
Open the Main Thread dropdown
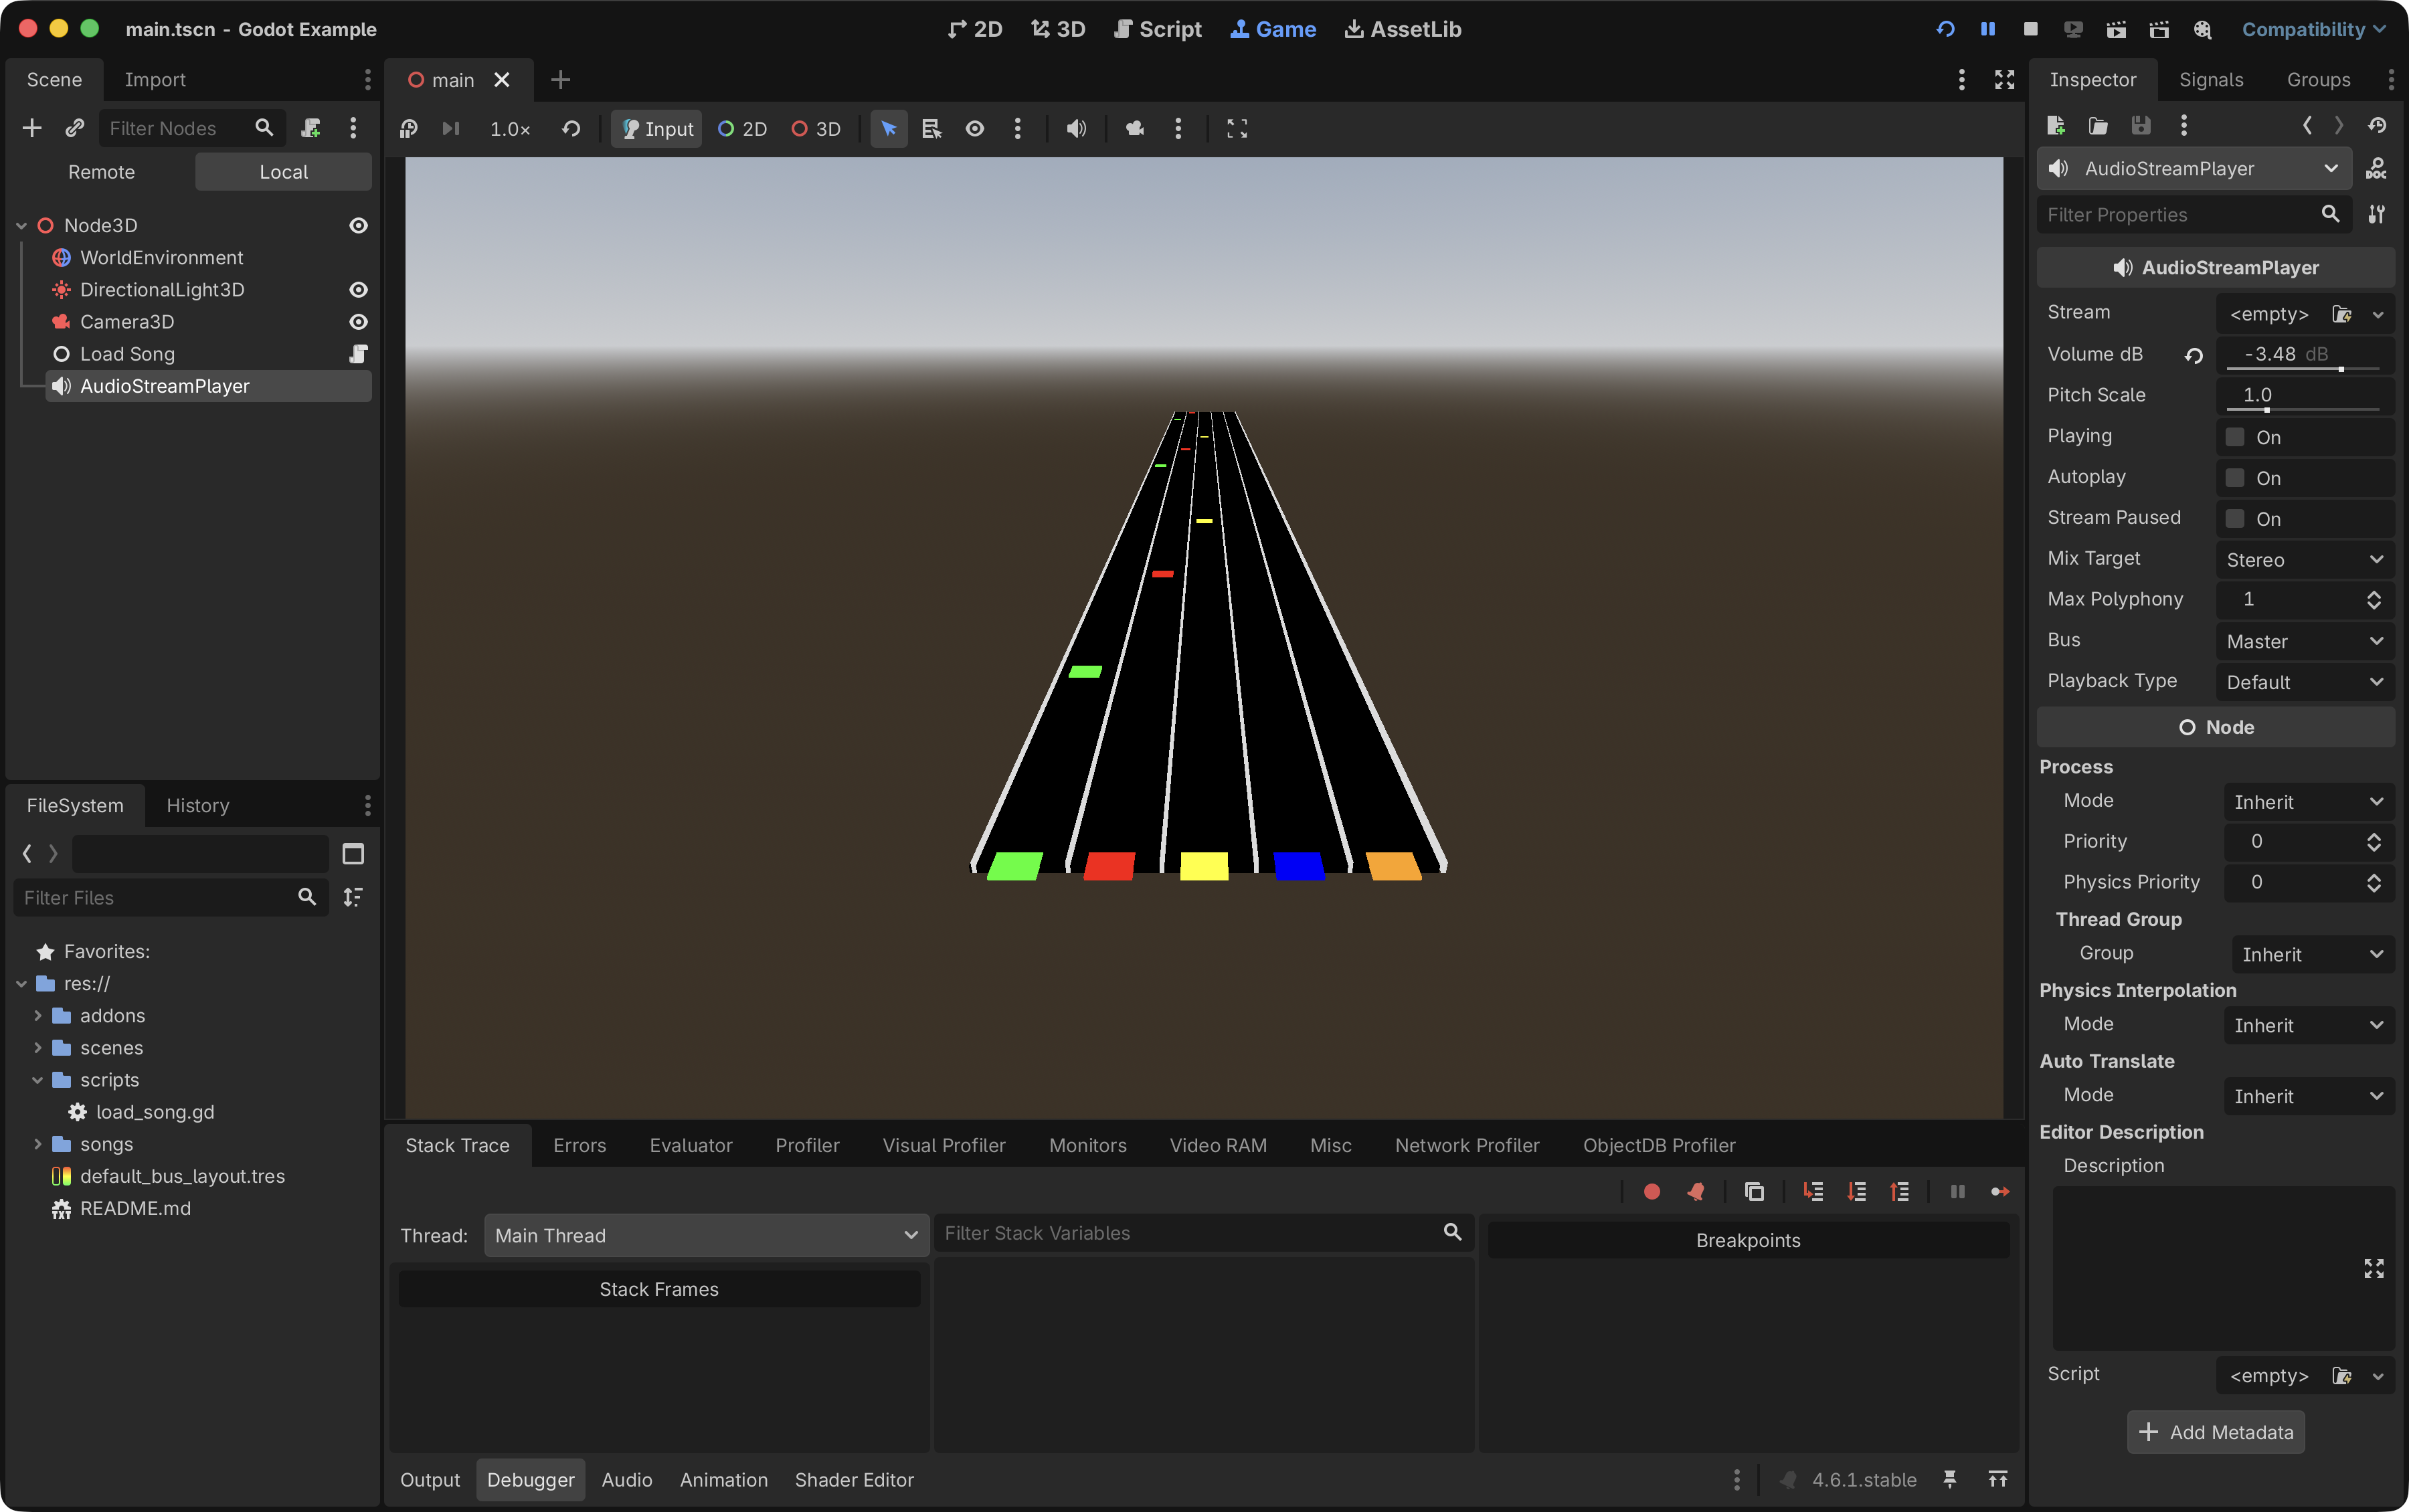tap(706, 1235)
